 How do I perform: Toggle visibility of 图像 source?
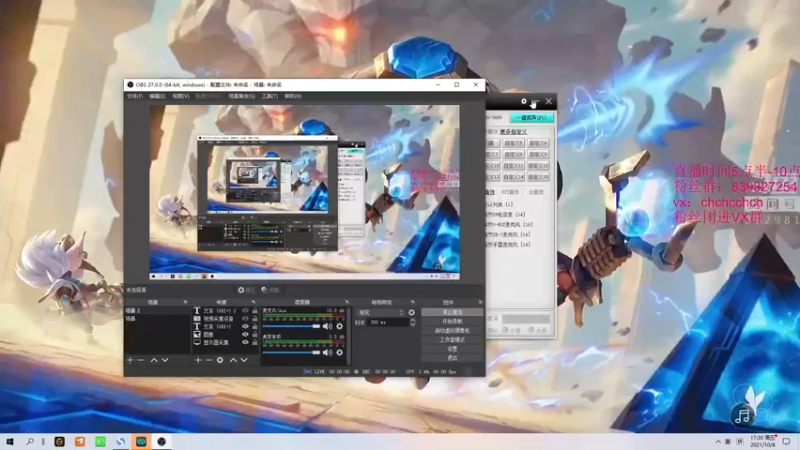[x=245, y=334]
